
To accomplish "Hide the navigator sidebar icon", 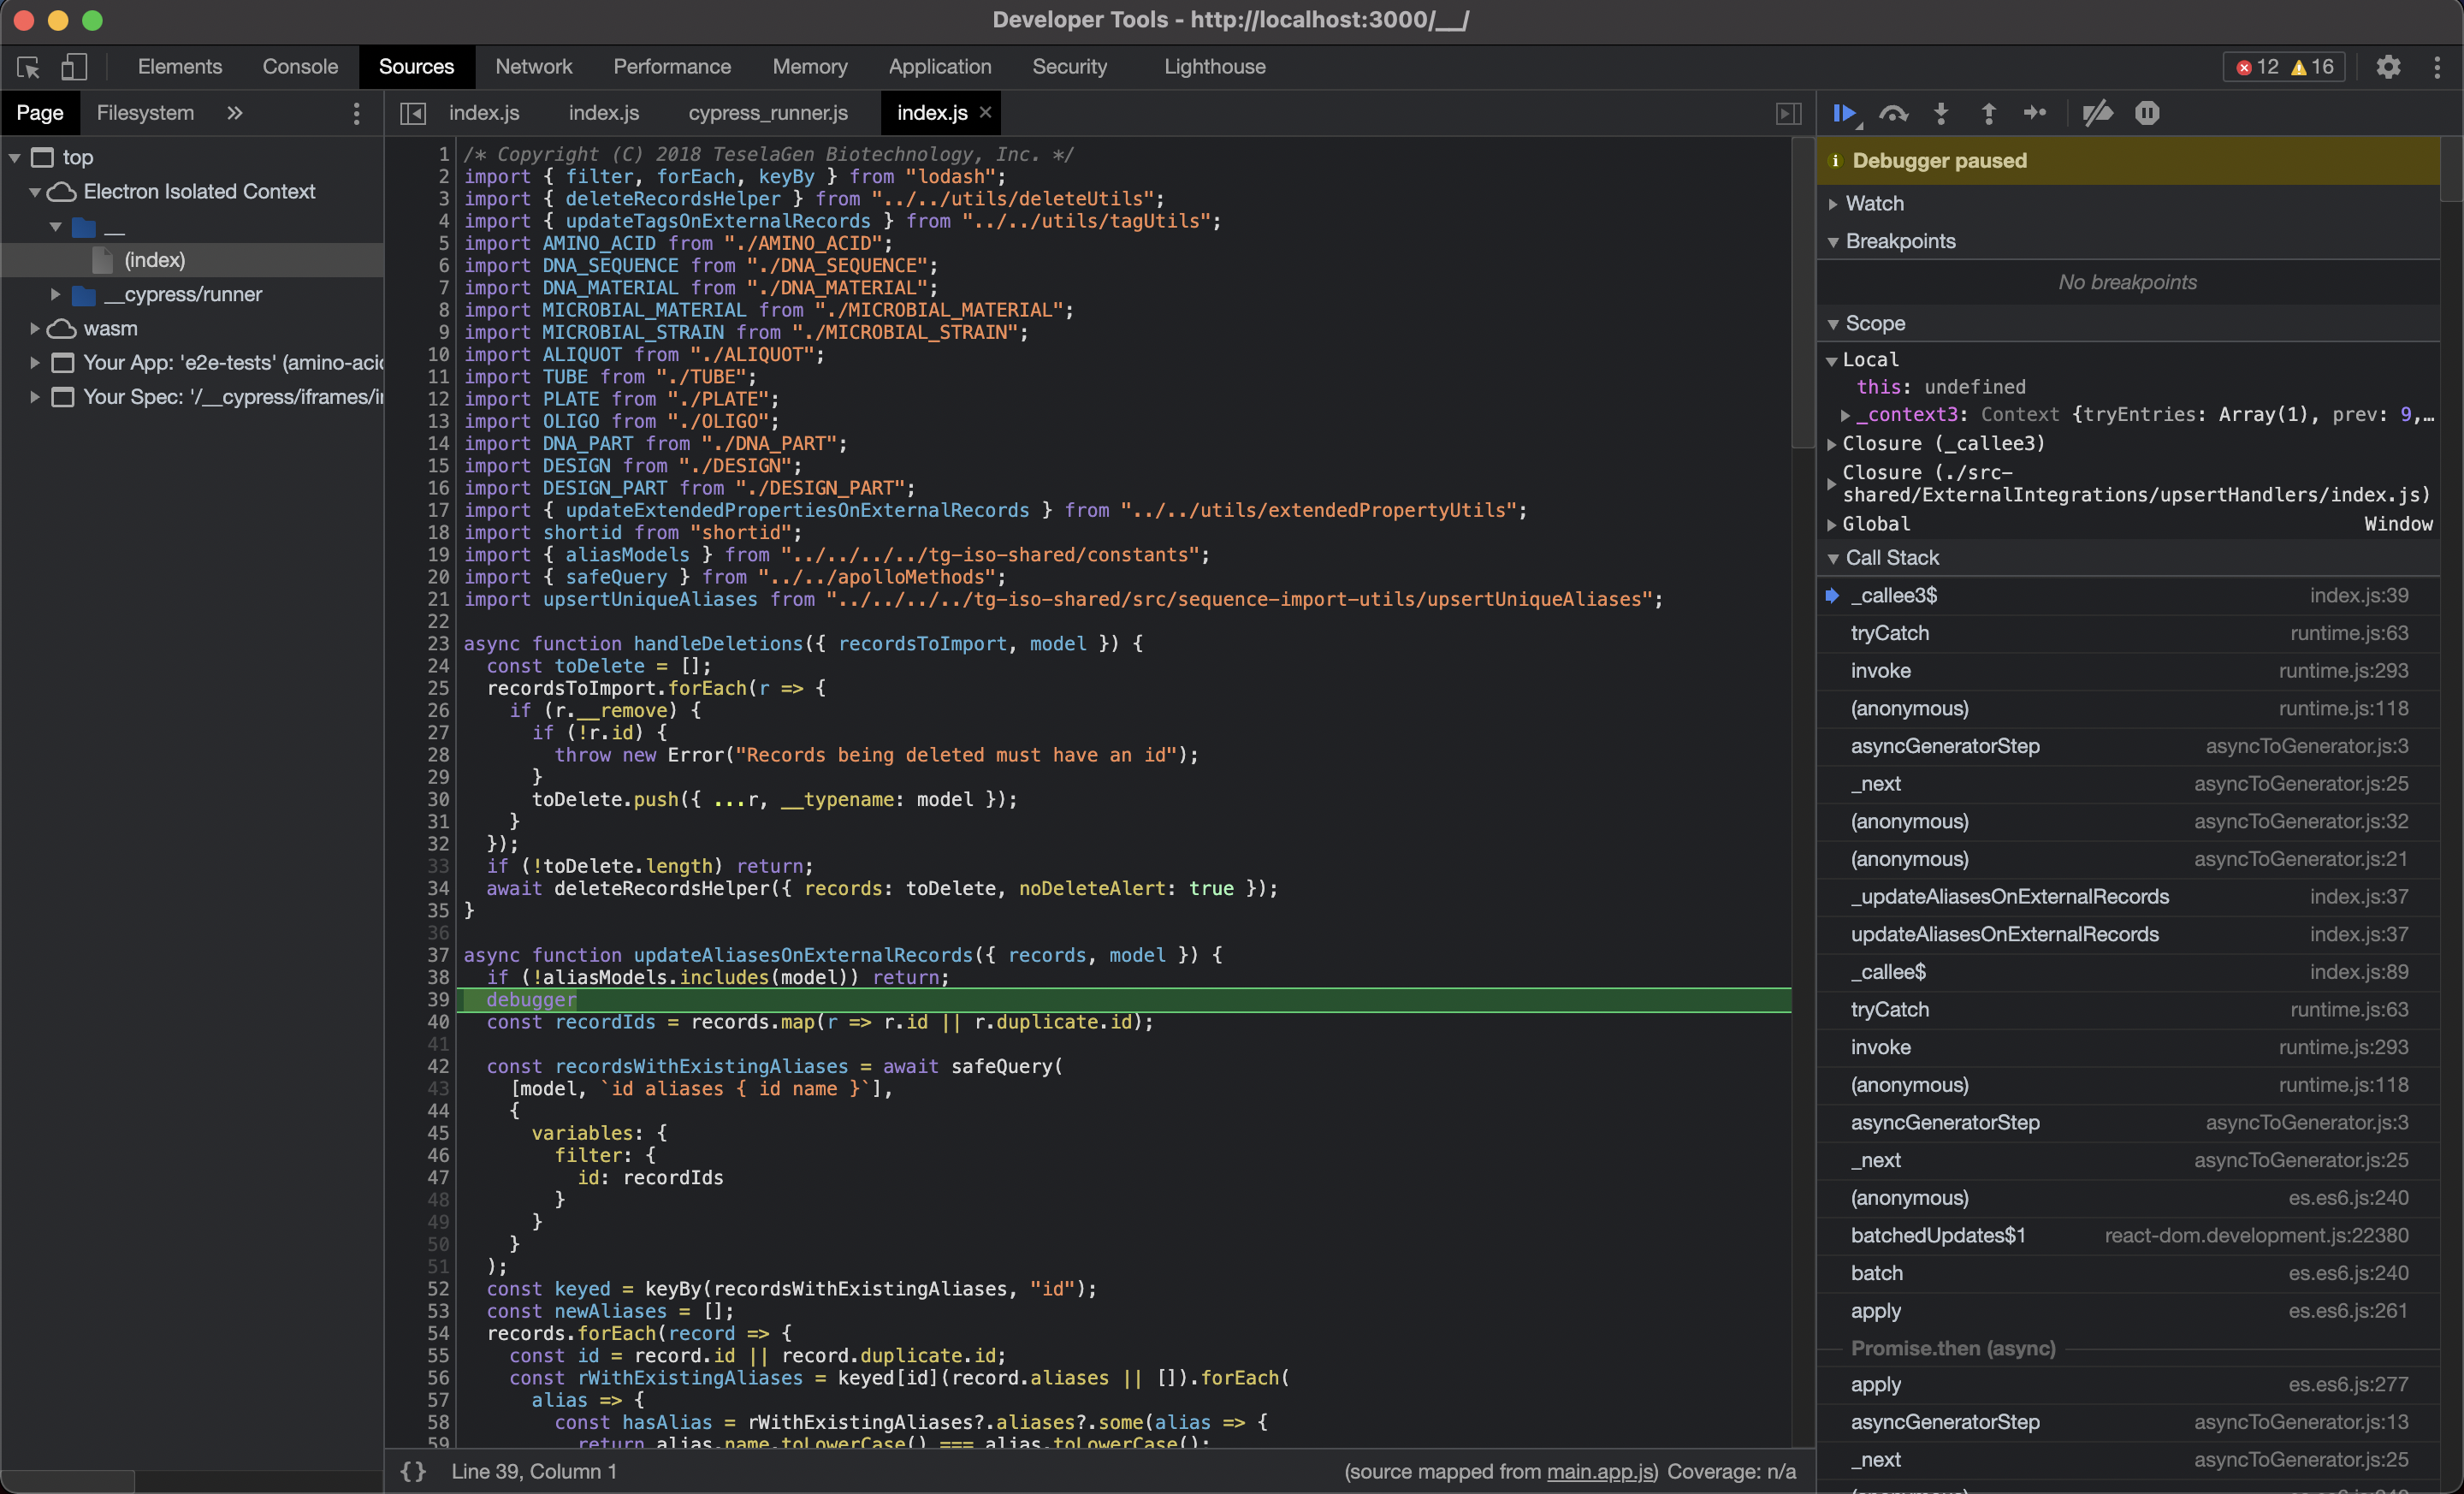I will (413, 113).
